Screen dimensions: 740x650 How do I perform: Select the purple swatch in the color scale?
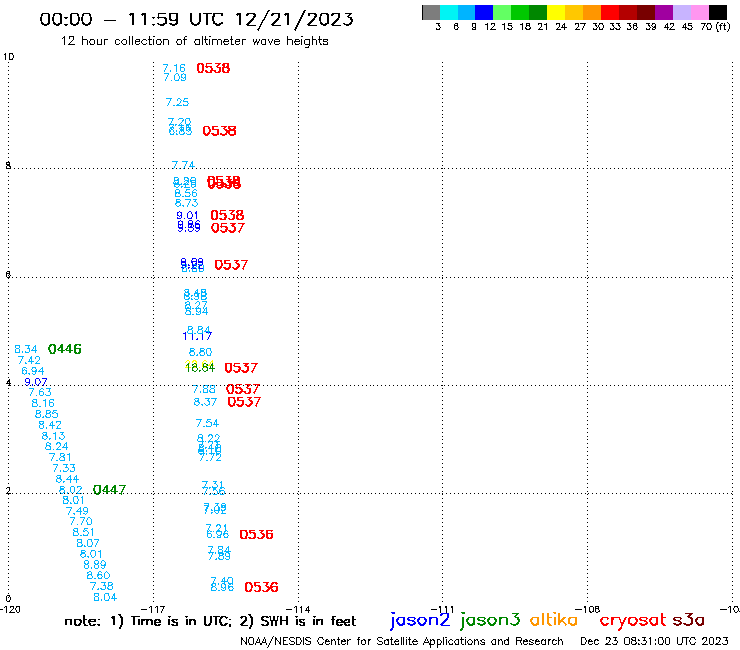click(664, 12)
